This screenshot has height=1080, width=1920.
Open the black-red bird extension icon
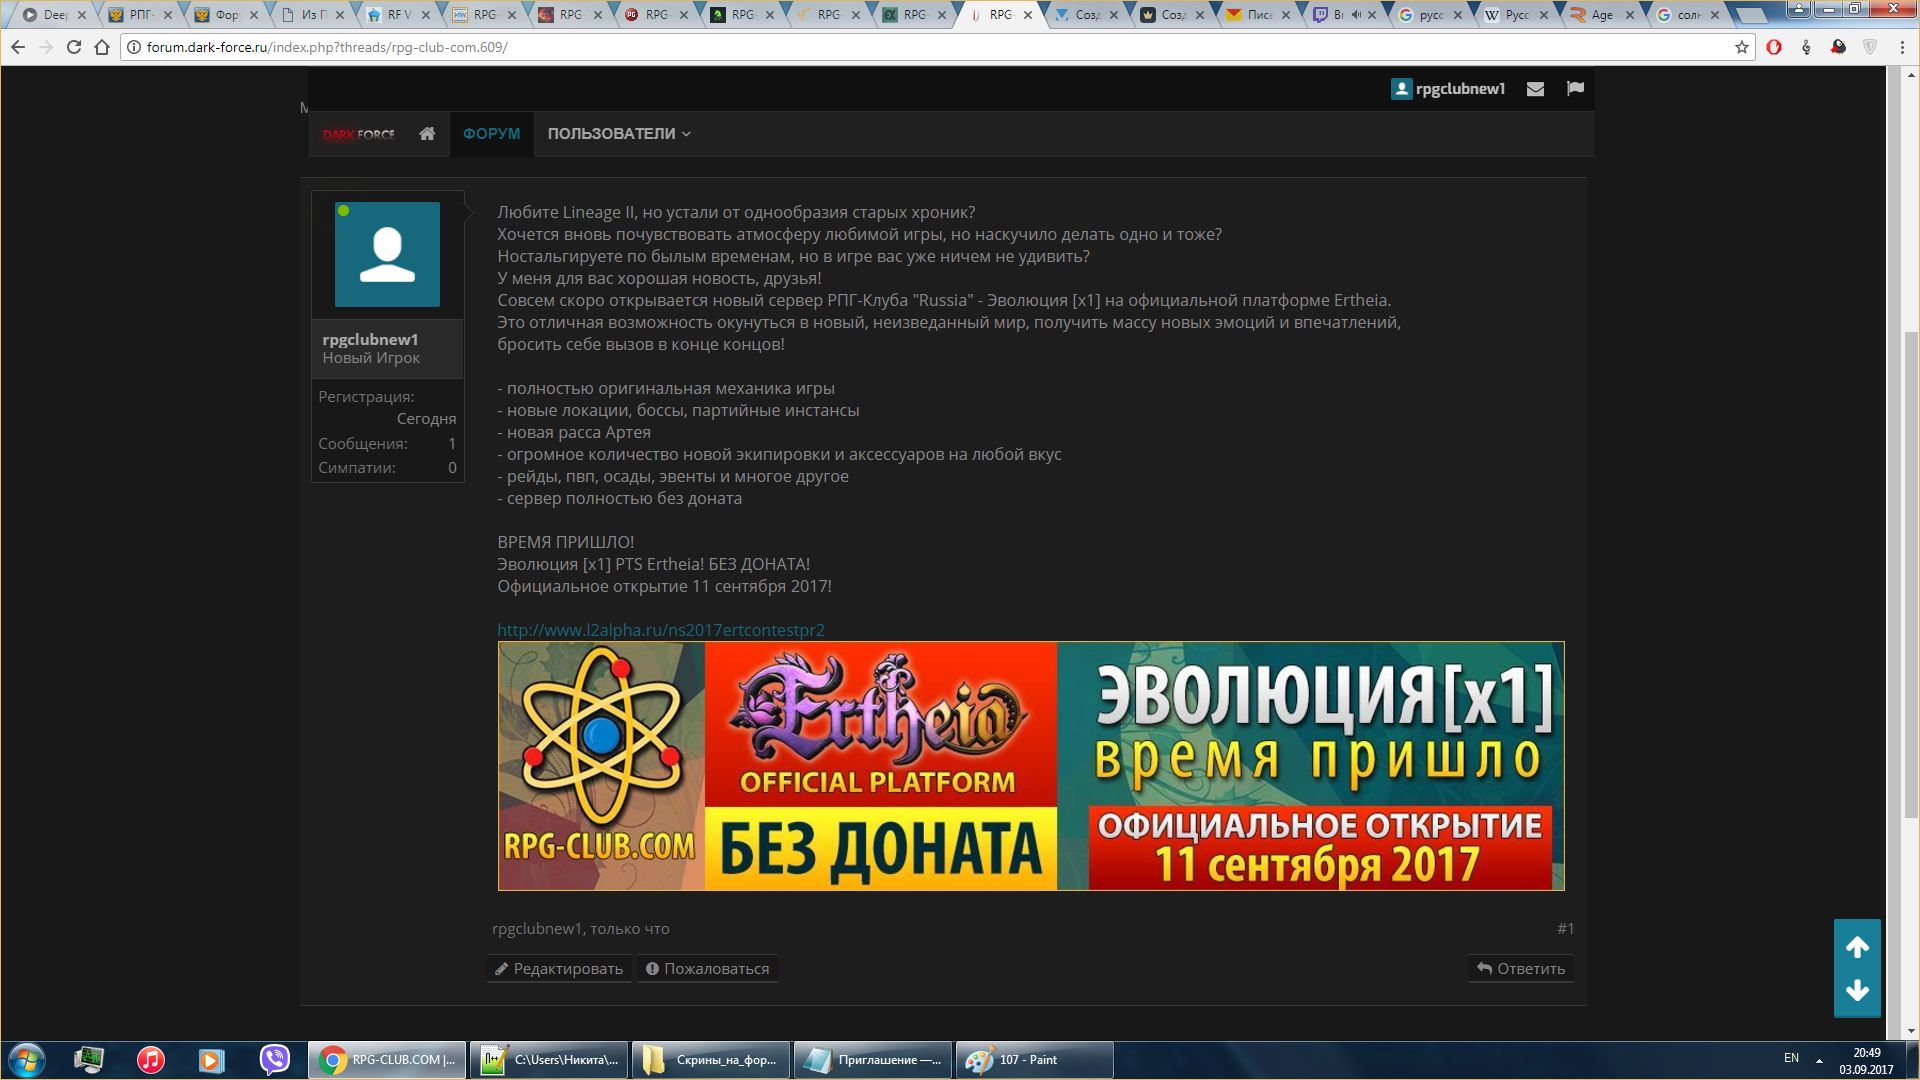[x=1838, y=47]
